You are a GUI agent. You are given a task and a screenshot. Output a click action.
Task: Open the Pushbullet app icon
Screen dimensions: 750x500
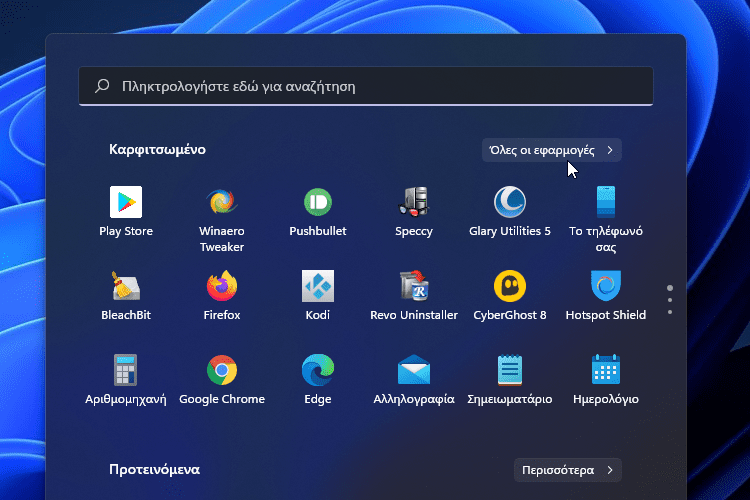[x=318, y=203]
